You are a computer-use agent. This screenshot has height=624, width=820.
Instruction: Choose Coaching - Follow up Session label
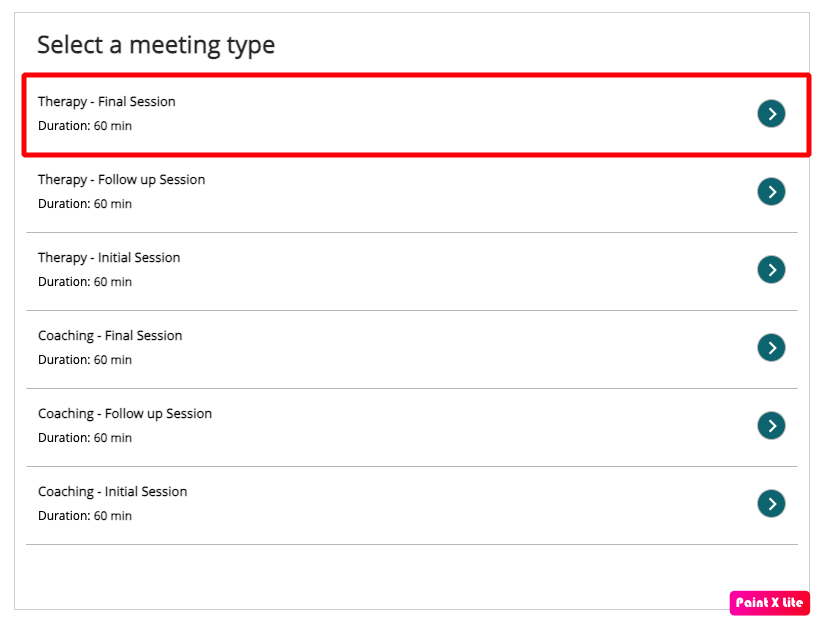click(x=125, y=413)
